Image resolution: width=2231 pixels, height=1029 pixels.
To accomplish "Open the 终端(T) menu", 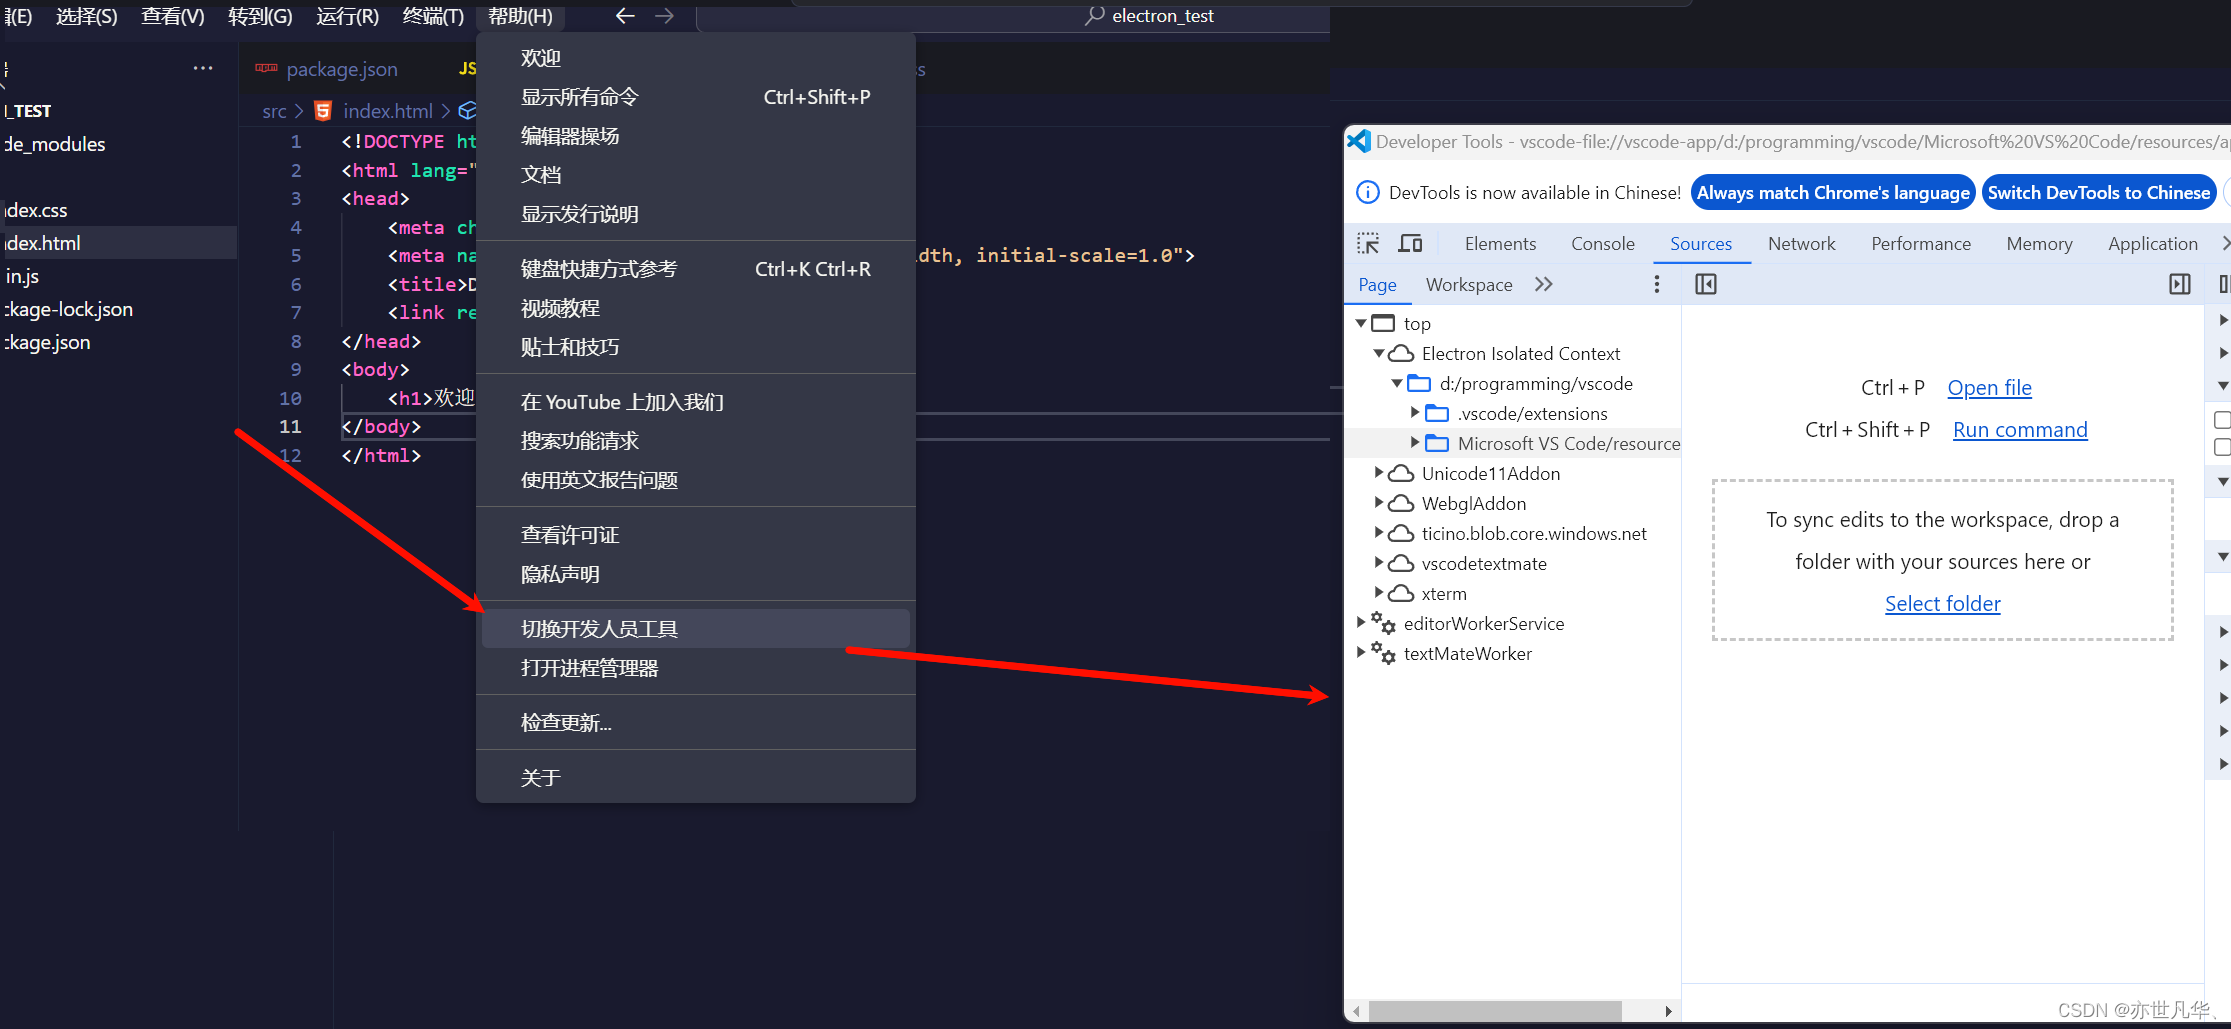I will coord(433,16).
